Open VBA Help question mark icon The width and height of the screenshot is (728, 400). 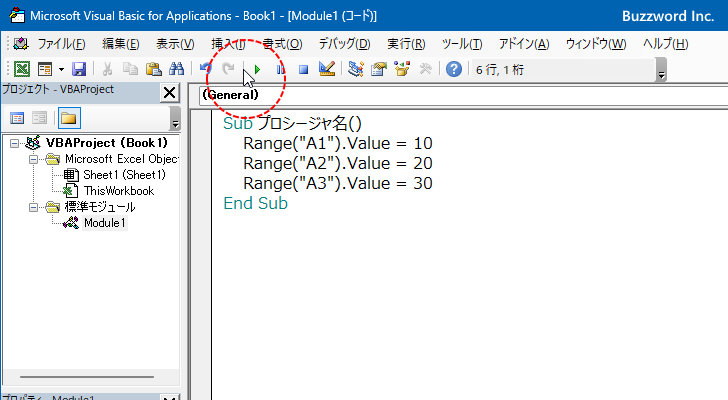(454, 69)
